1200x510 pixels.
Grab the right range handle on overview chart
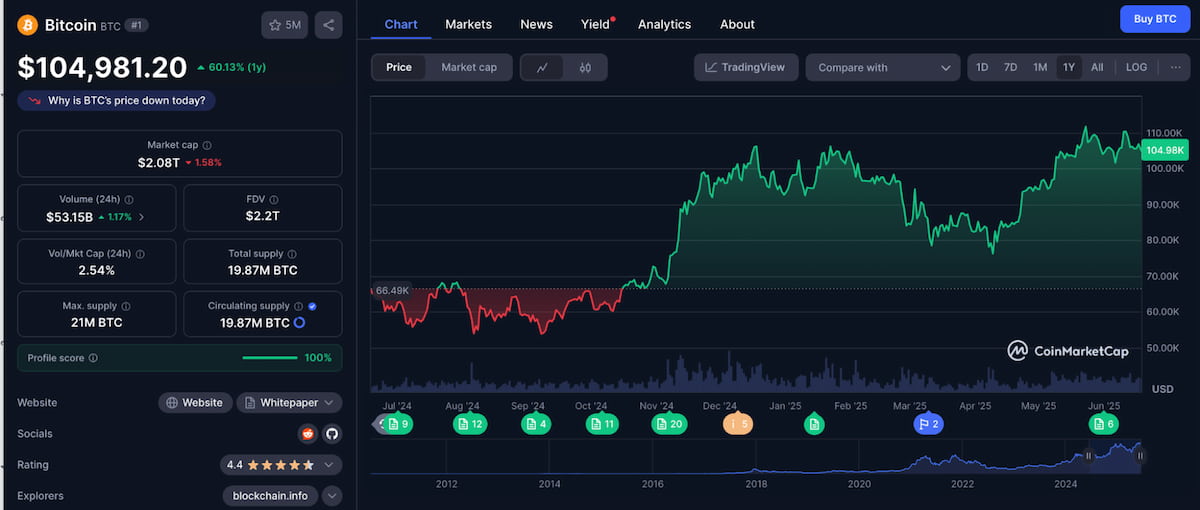1139,456
